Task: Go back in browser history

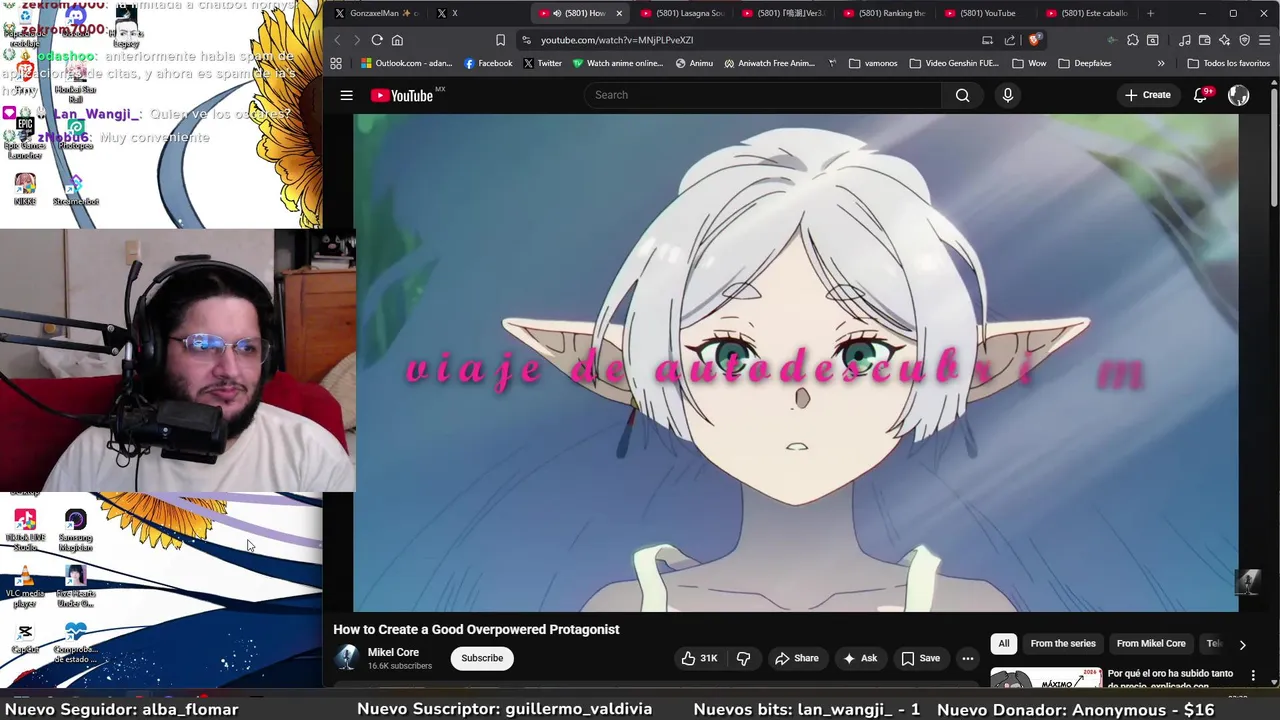Action: pyautogui.click(x=337, y=40)
